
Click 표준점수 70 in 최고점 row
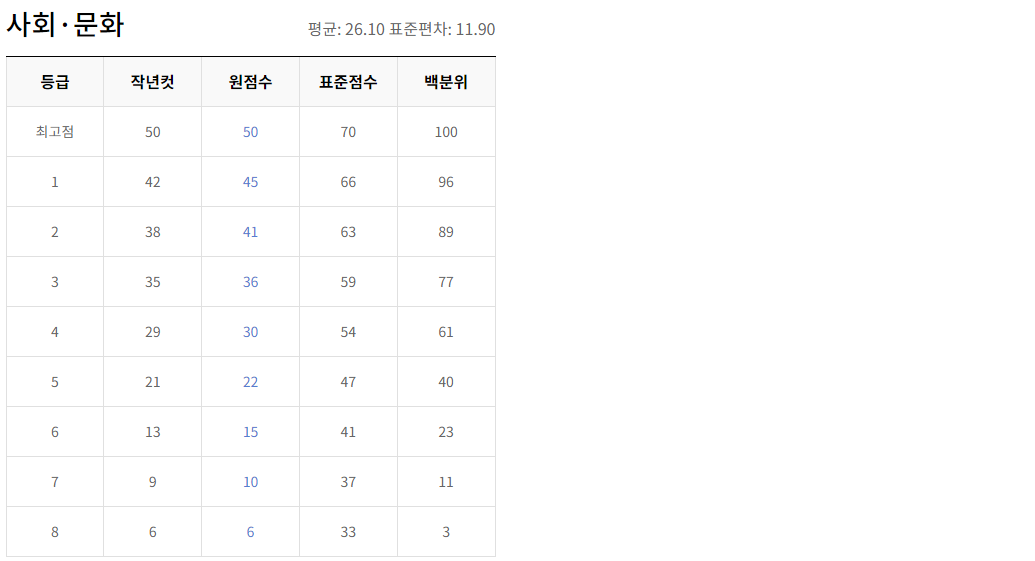[x=348, y=132]
